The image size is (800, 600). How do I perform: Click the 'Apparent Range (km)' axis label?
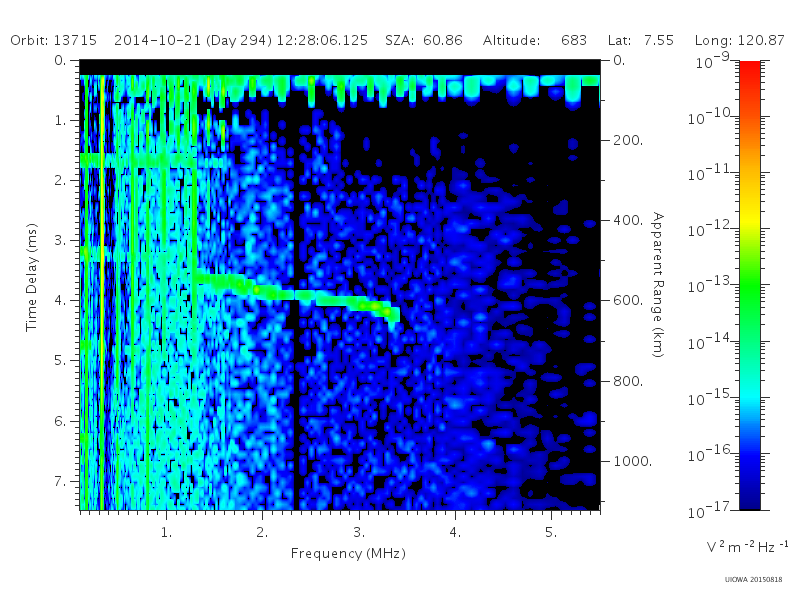658,285
